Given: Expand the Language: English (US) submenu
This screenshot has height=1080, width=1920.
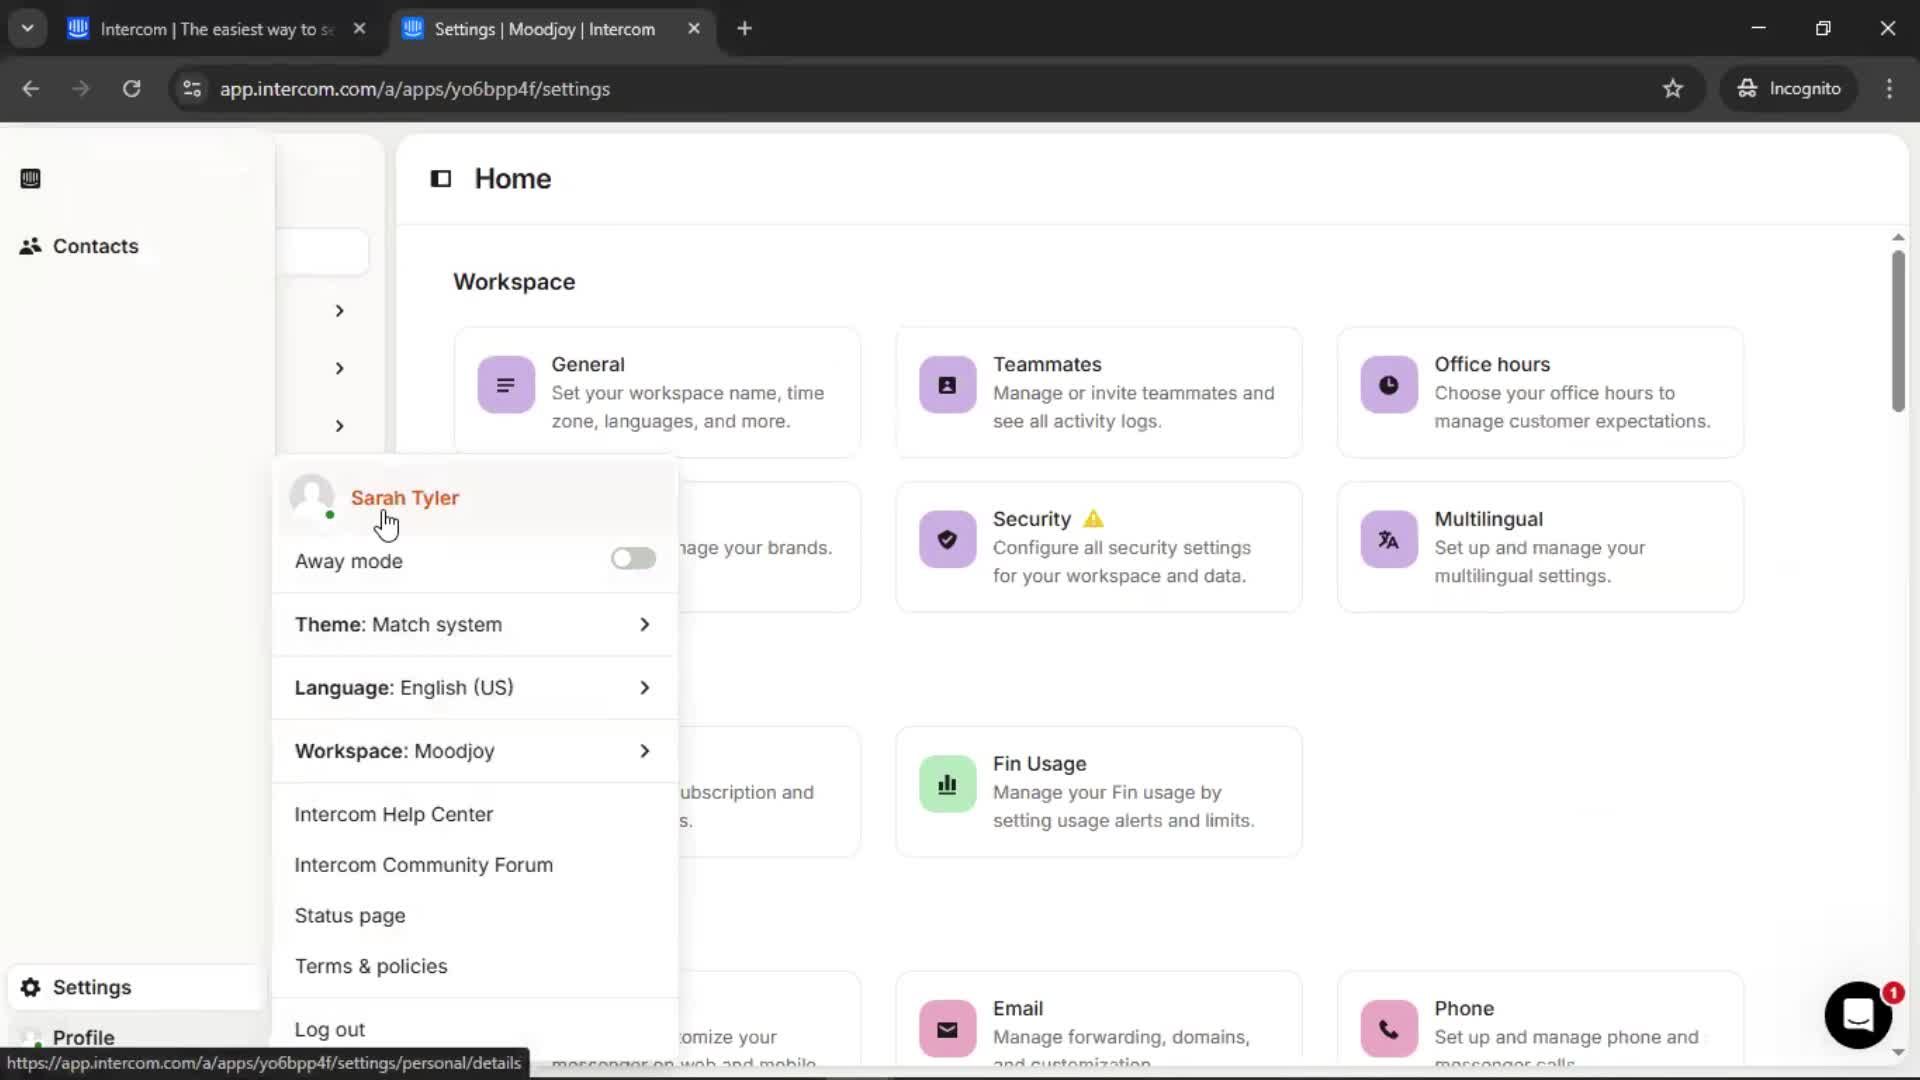Looking at the screenshot, I should pos(474,688).
